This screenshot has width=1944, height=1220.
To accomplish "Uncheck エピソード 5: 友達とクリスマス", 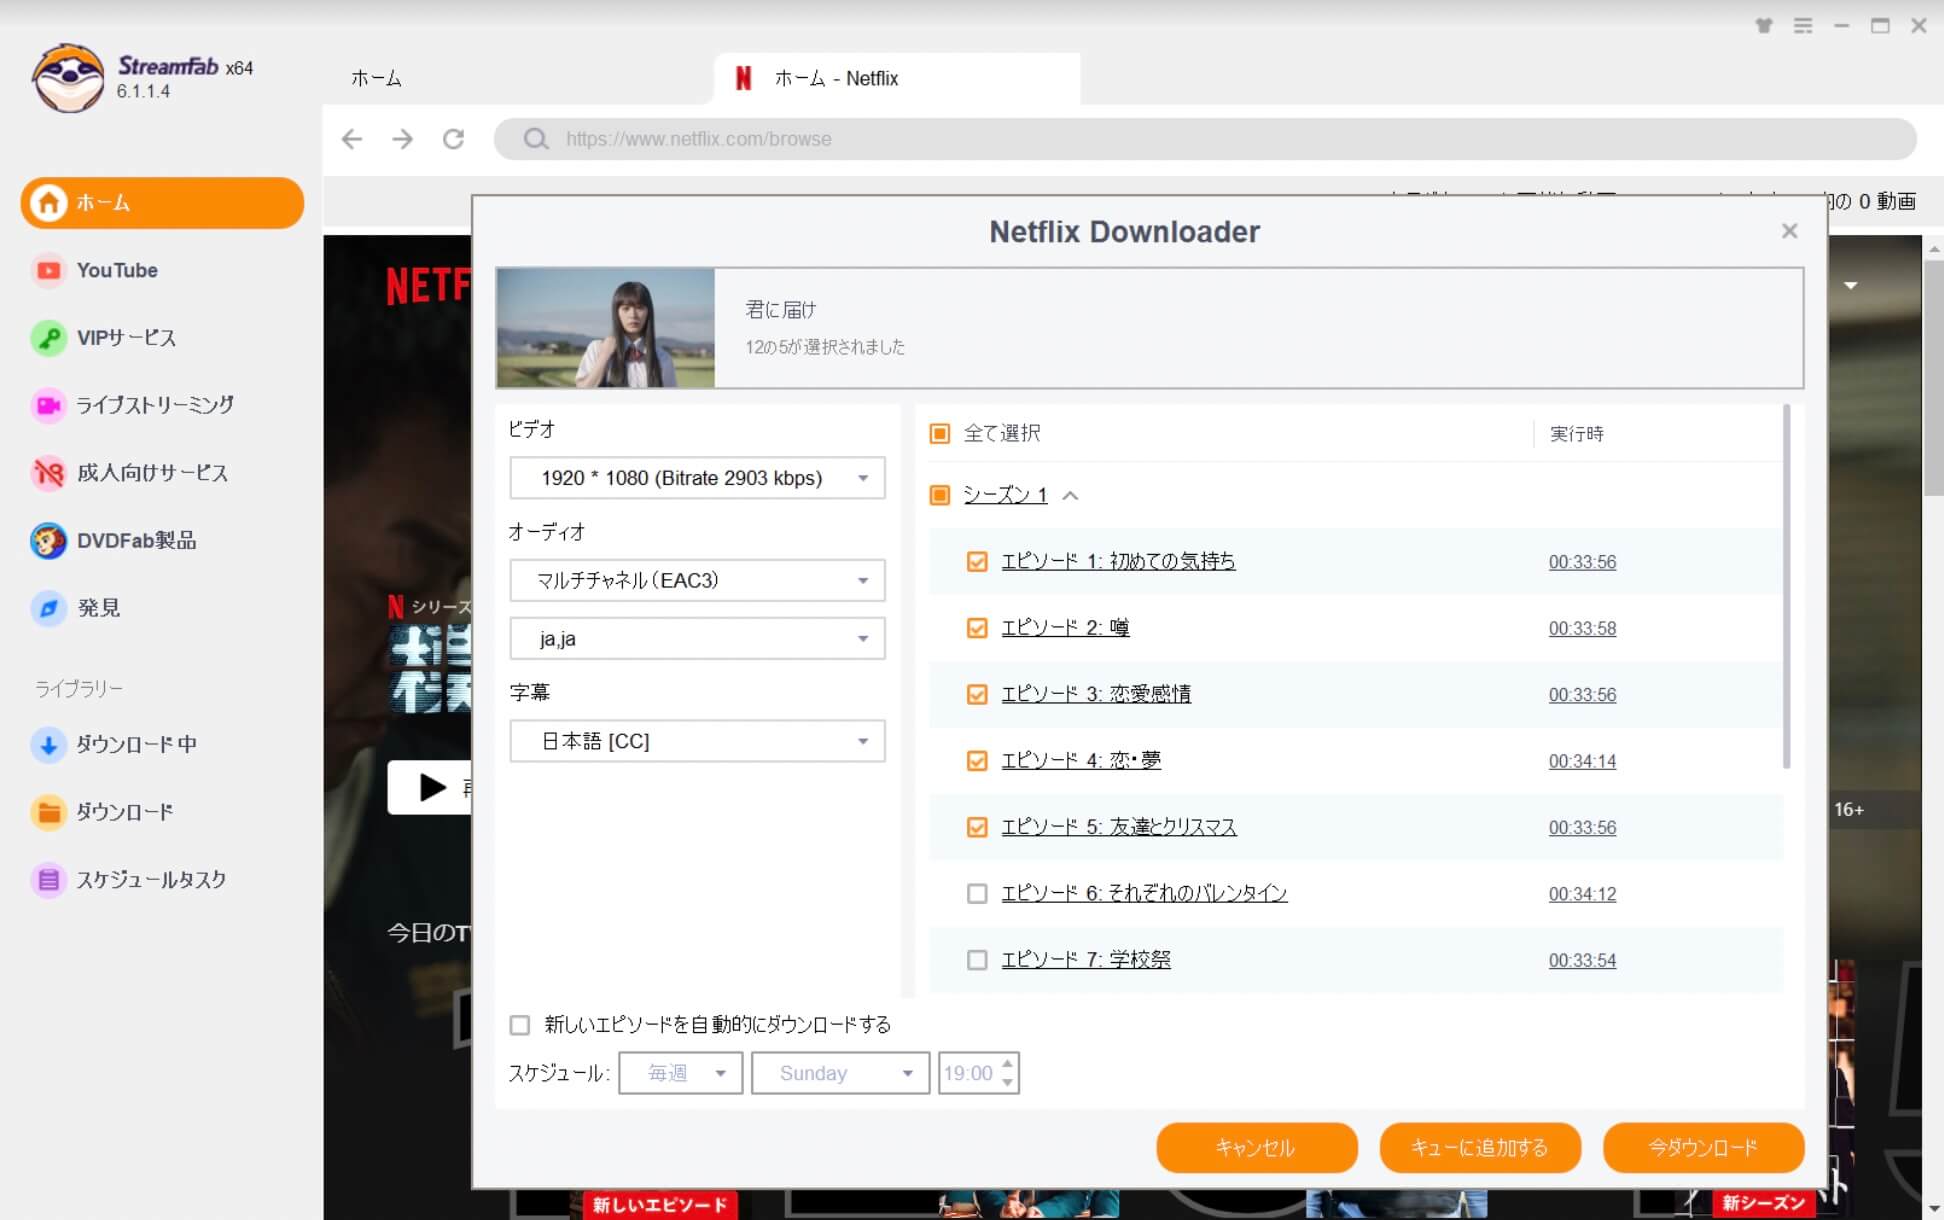I will [977, 828].
